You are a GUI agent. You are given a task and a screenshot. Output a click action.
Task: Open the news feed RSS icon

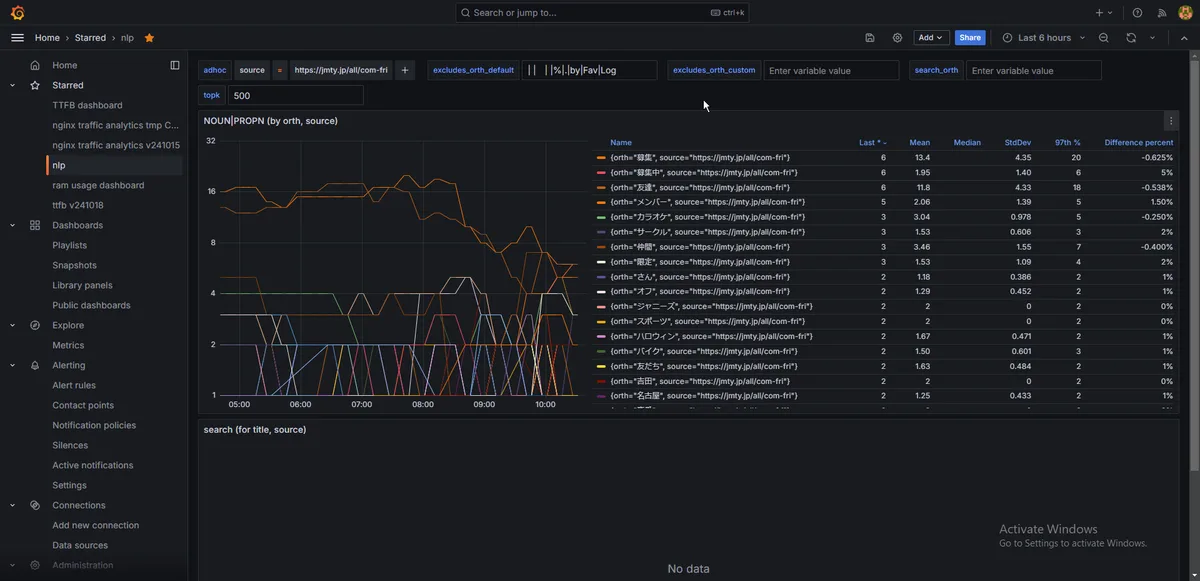pyautogui.click(x=1162, y=13)
